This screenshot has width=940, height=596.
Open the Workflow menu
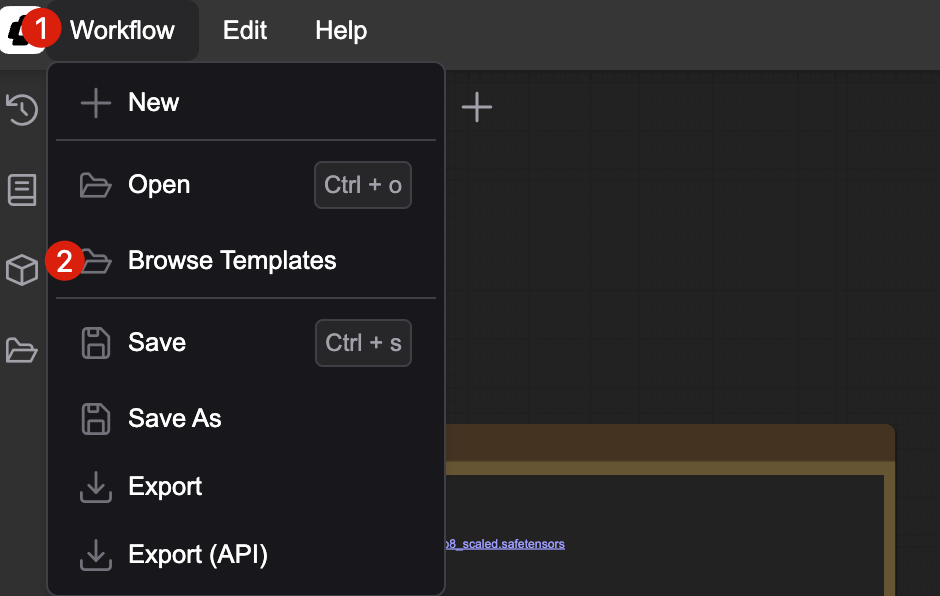122,30
